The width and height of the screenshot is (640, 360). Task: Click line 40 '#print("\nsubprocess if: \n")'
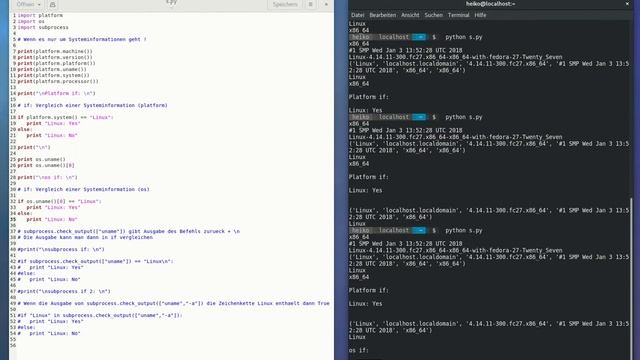[x=61, y=249]
